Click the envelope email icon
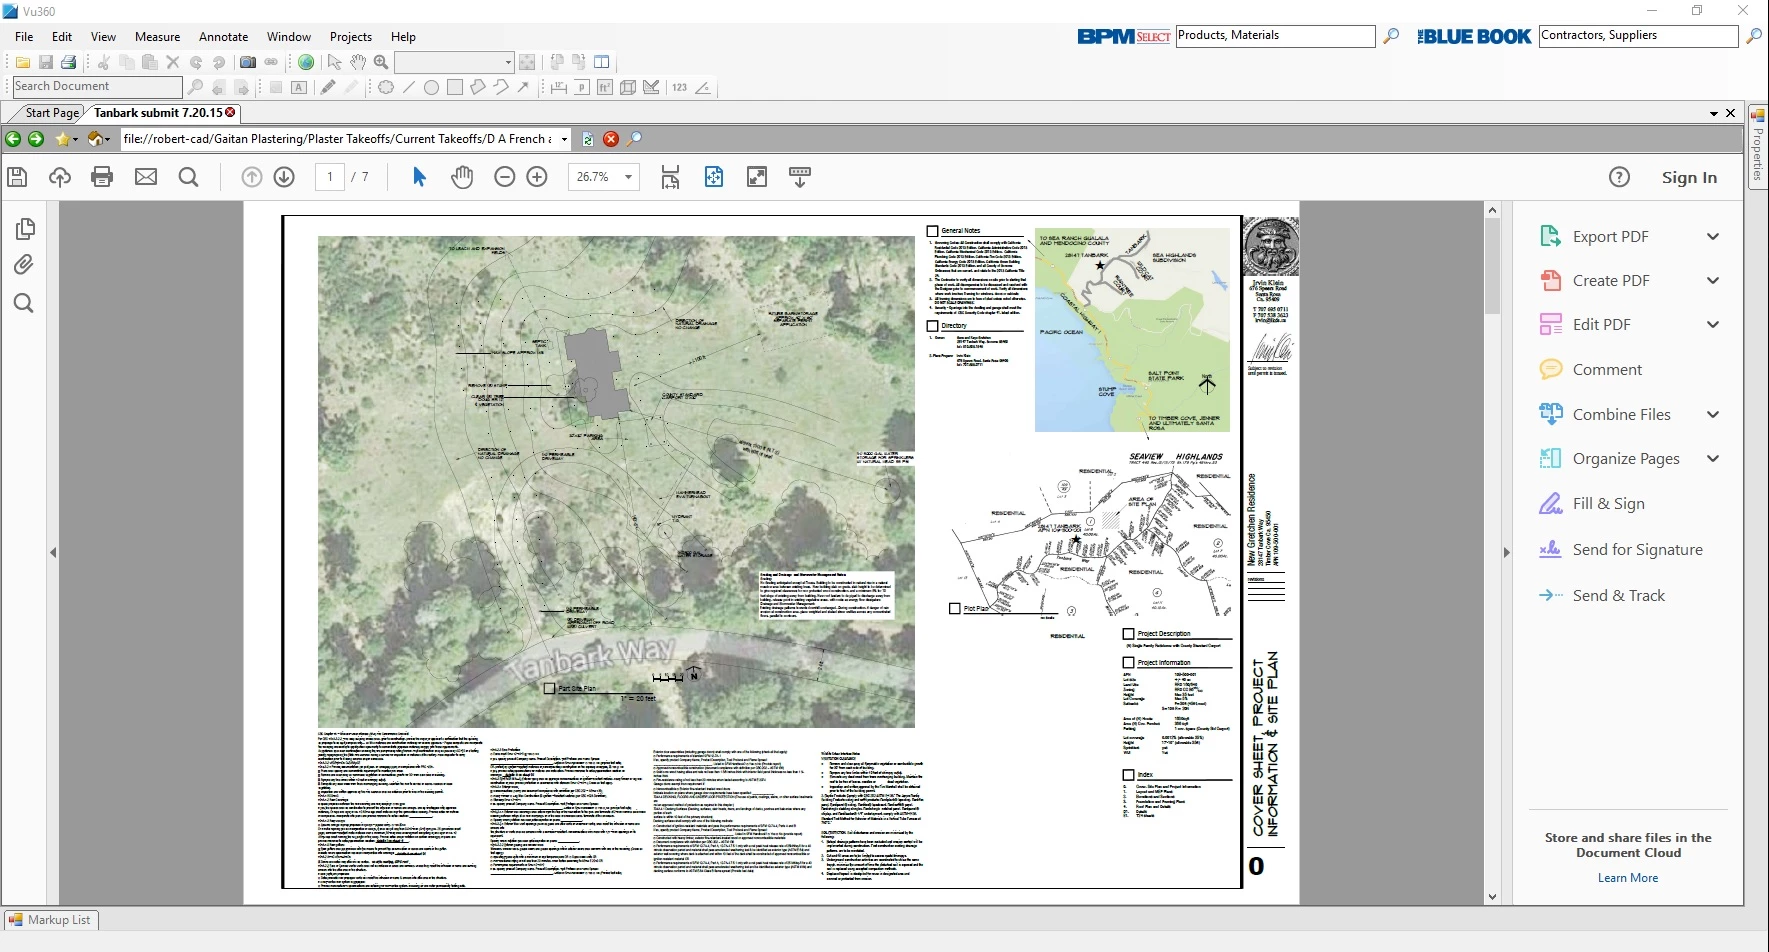Screen dimensions: 1769x952 pos(146,177)
